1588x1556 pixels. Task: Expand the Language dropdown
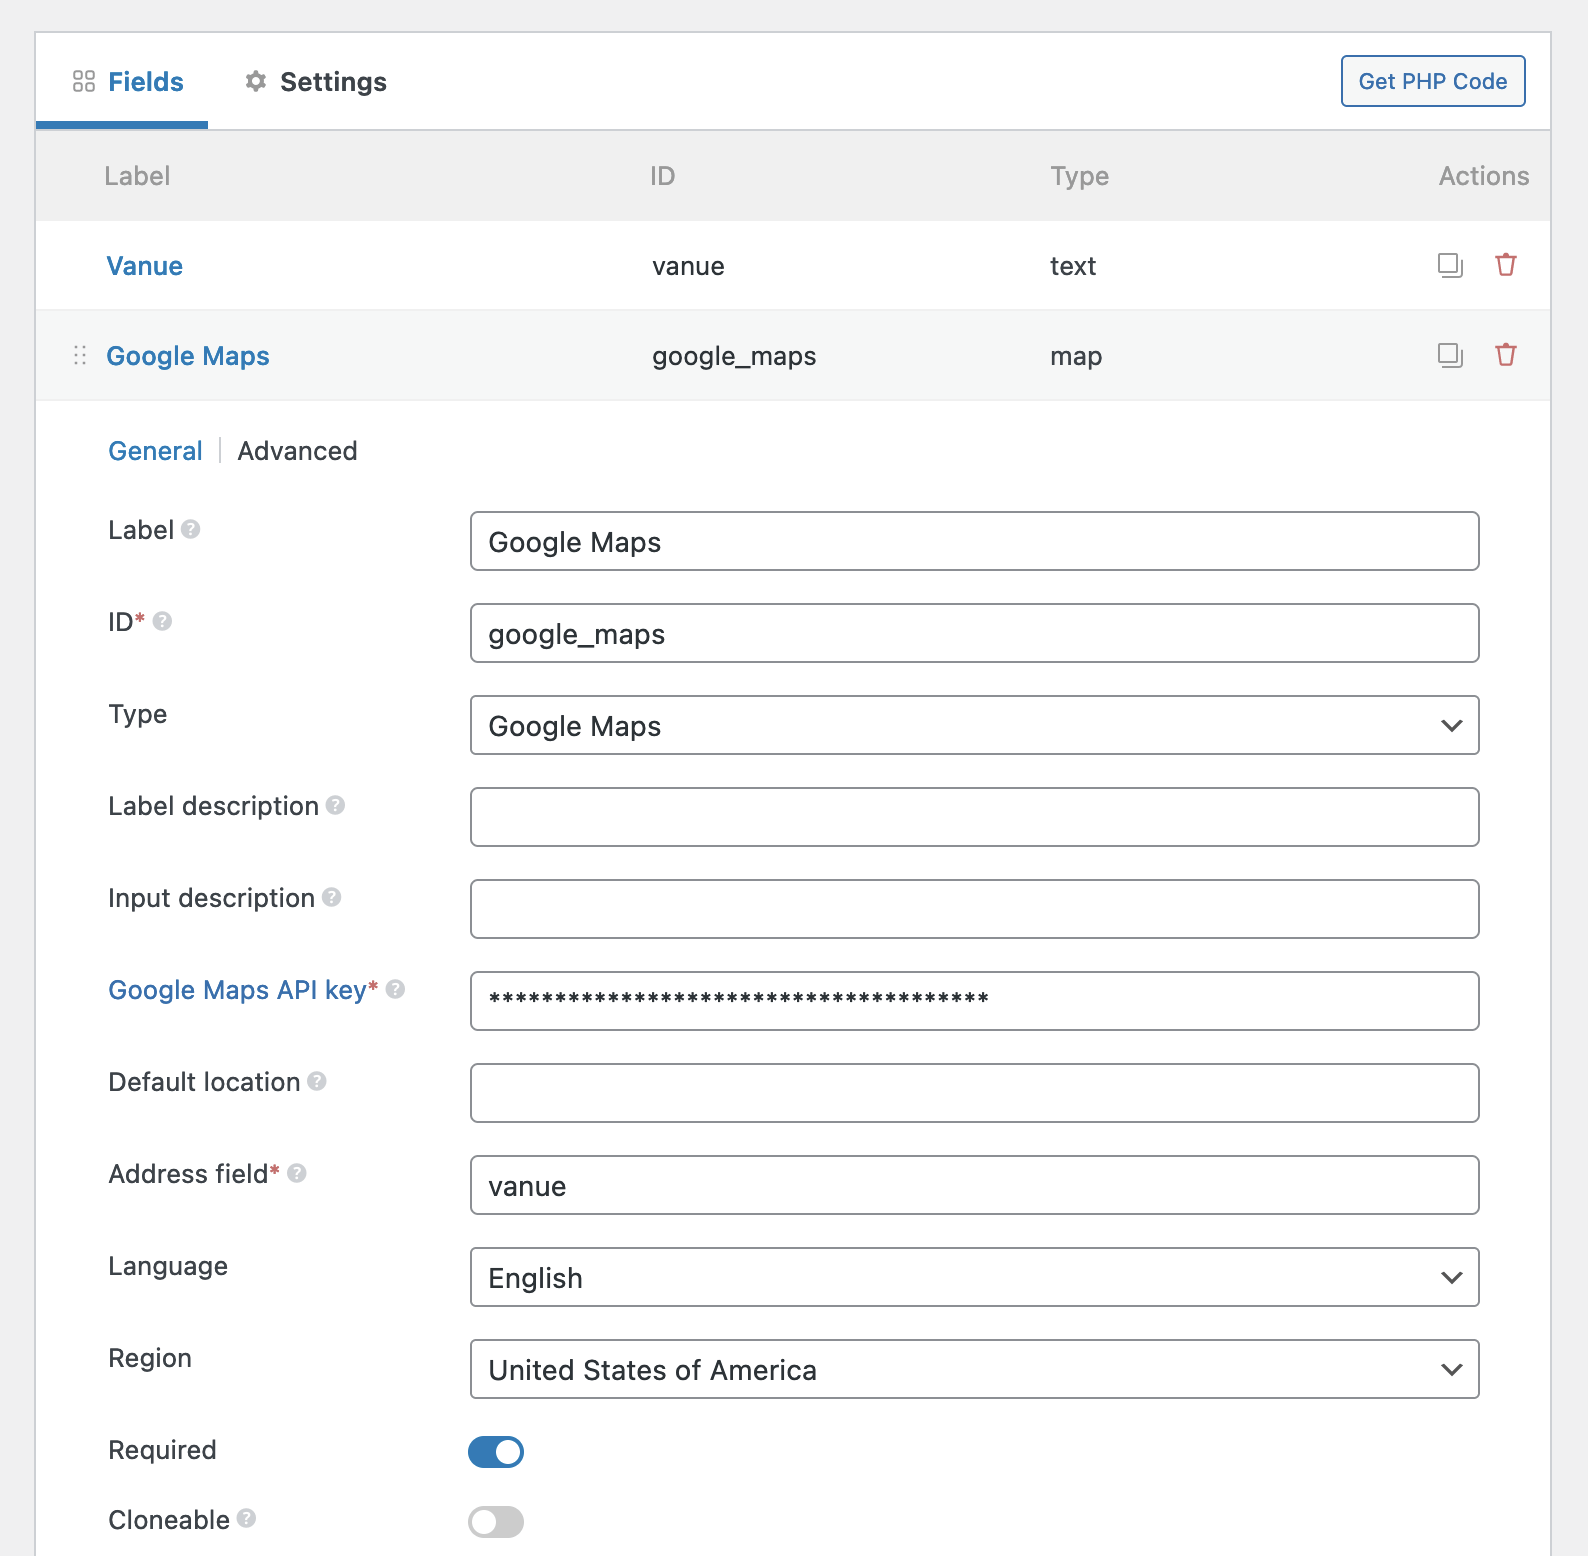974,1277
